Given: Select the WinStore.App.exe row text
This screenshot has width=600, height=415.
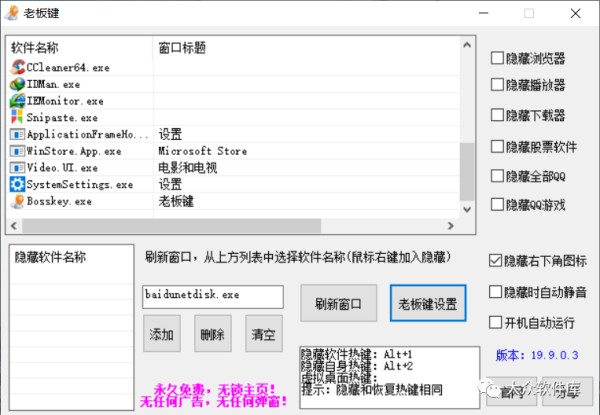Looking at the screenshot, I should 74,151.
